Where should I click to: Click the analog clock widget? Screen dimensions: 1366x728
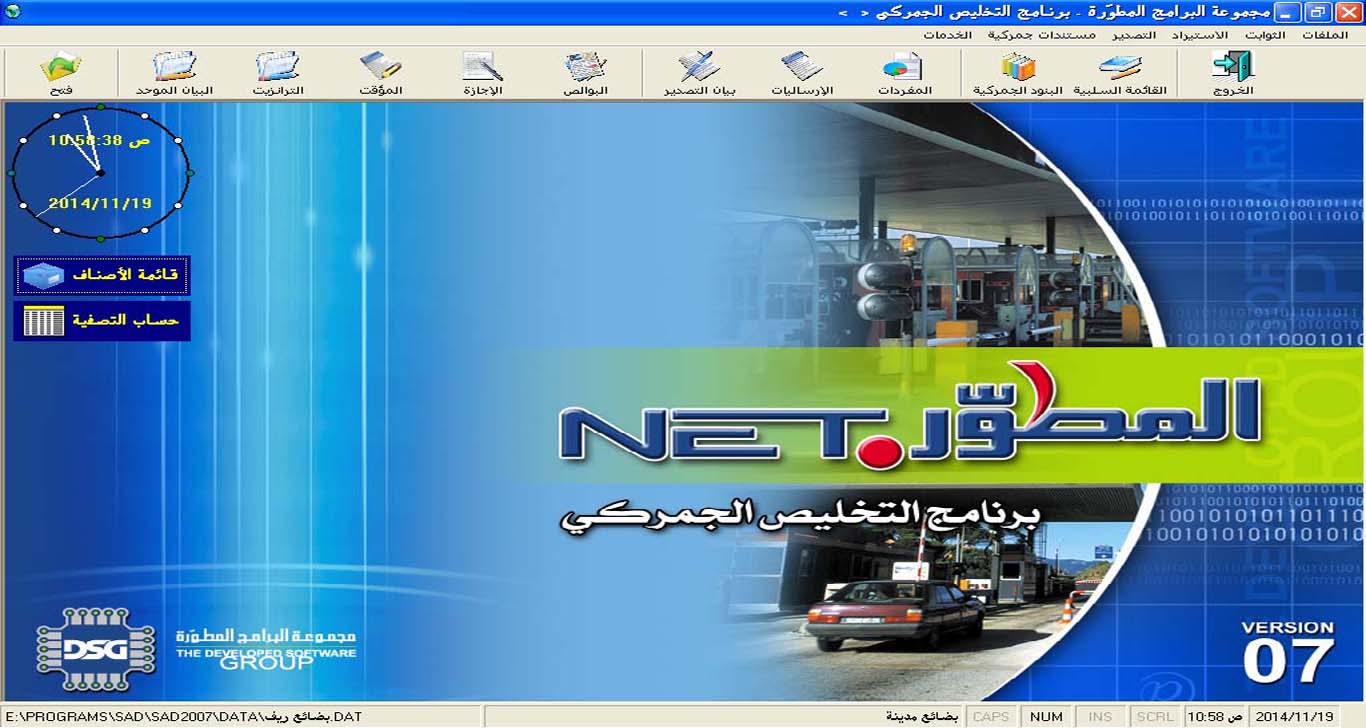click(100, 173)
